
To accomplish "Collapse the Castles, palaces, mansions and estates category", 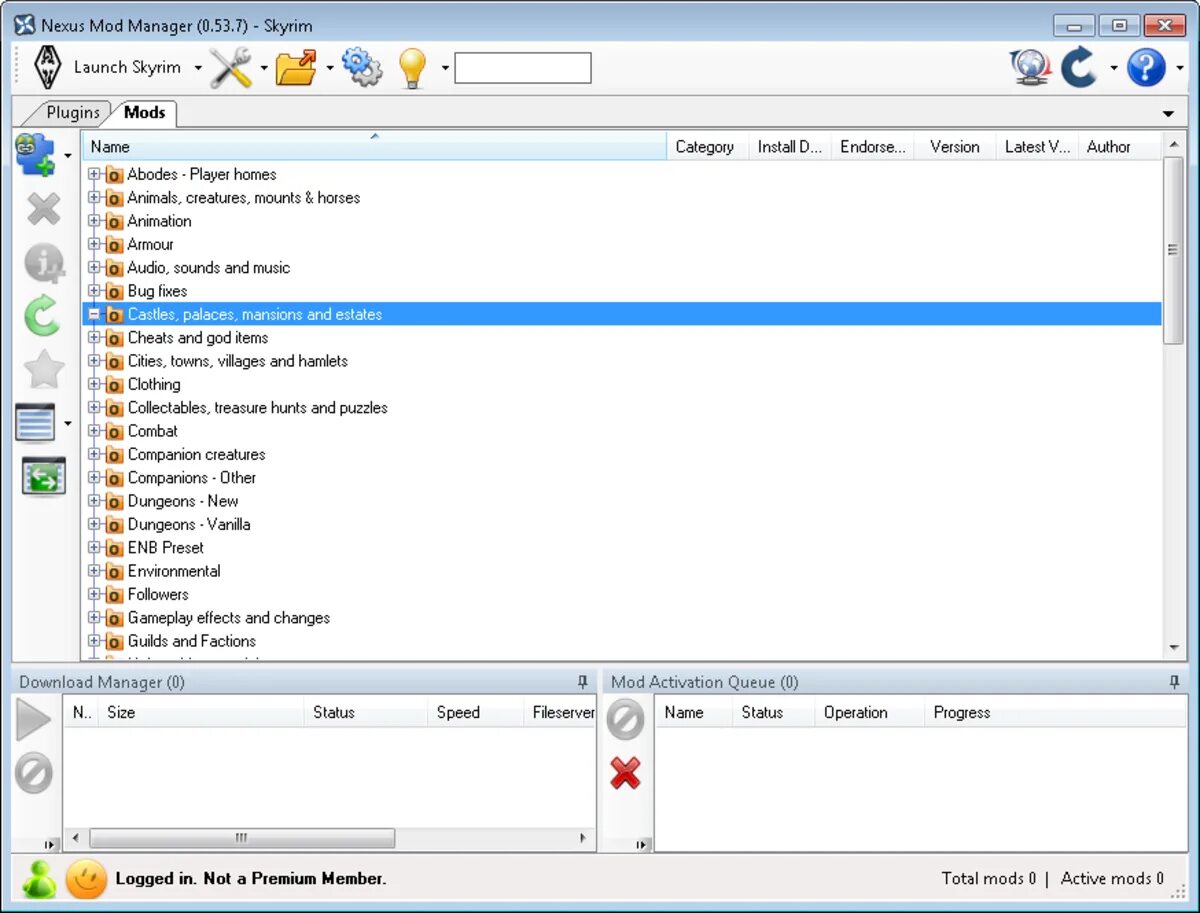I will [95, 314].
